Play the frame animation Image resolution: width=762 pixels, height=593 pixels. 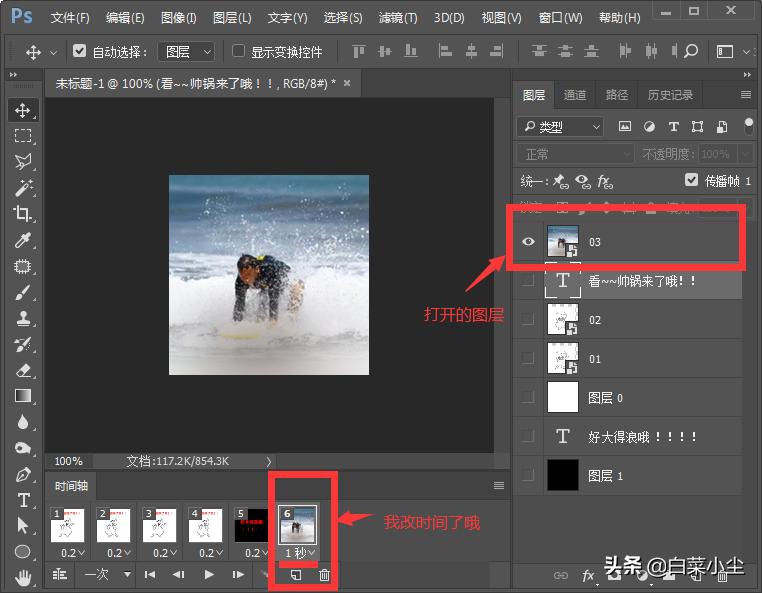coord(209,575)
